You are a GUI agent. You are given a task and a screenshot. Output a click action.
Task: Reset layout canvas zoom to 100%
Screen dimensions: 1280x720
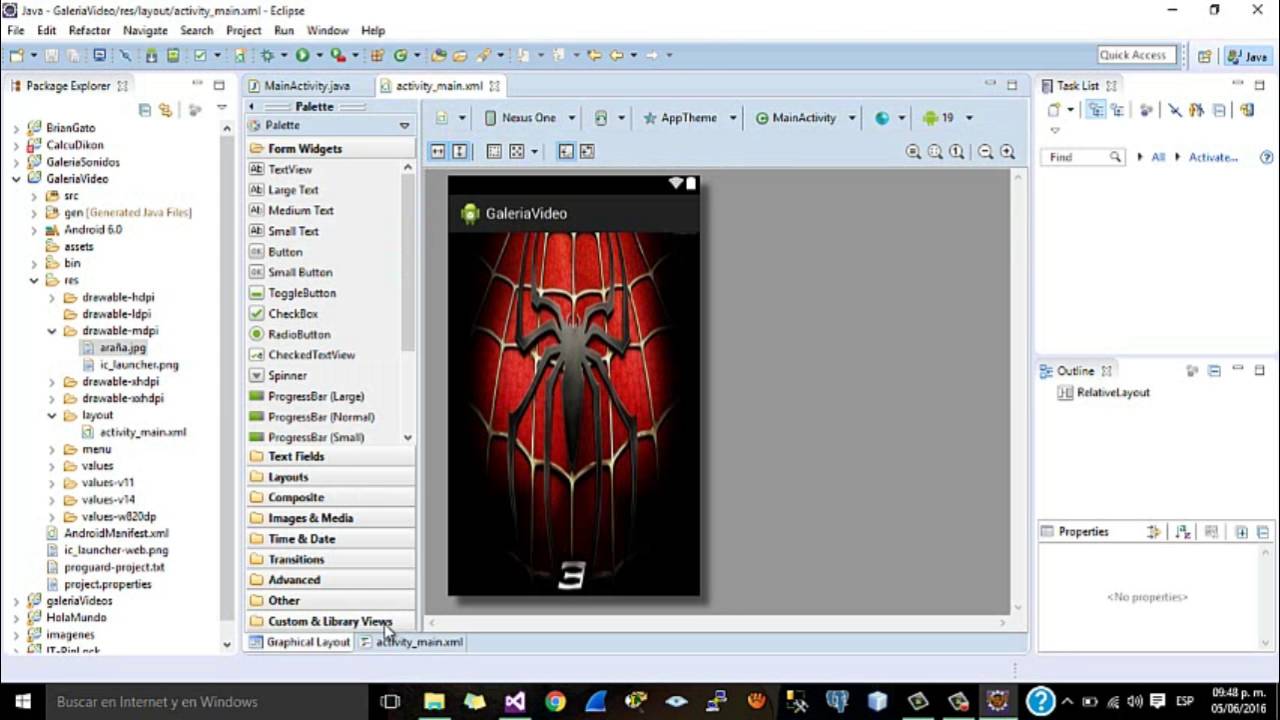[957, 152]
